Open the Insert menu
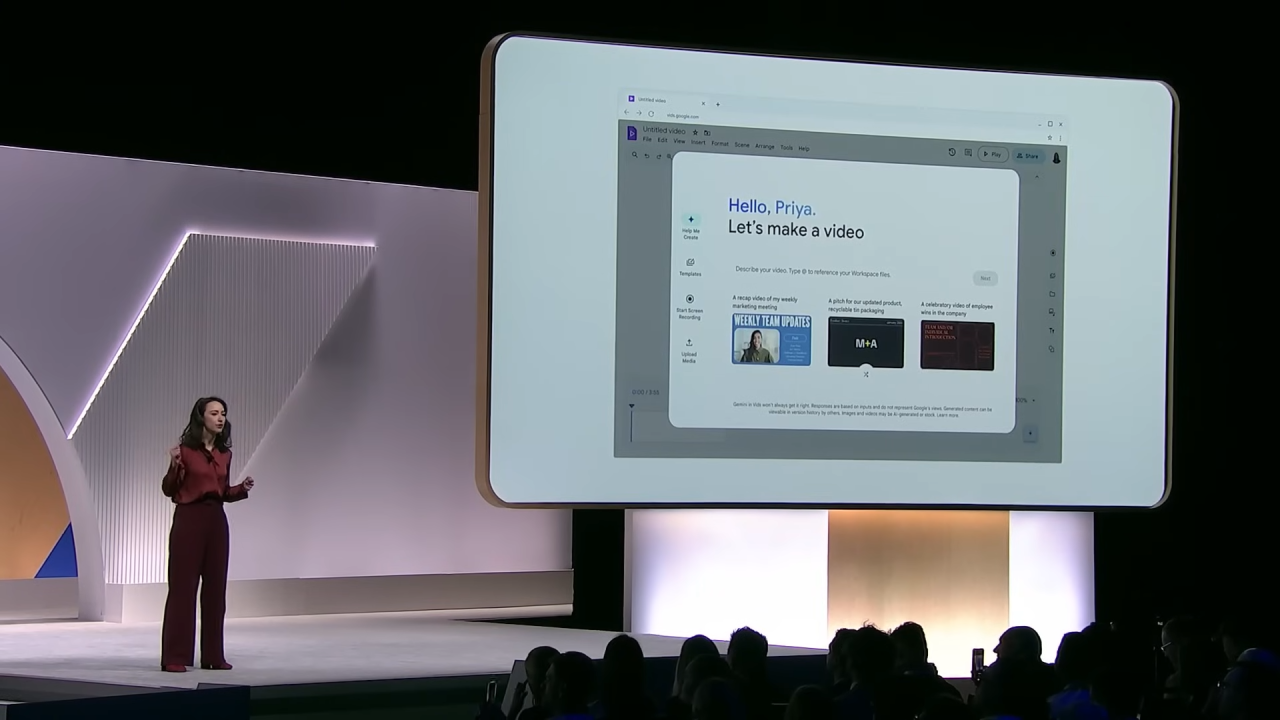Viewport: 1280px width, 720px height. [x=698, y=143]
